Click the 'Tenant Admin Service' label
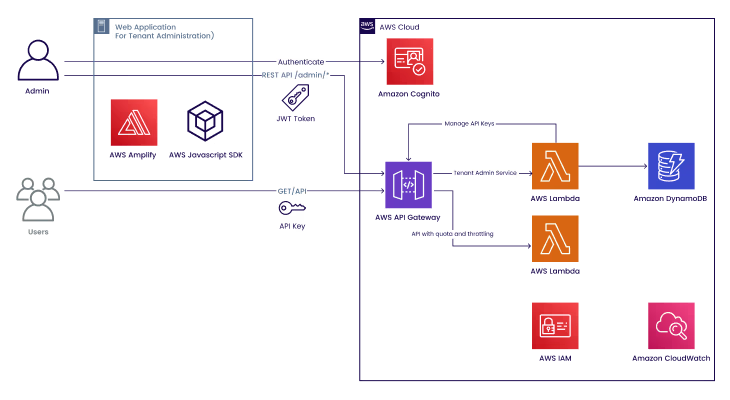Screen dimensions: 730x400 (x=485, y=173)
